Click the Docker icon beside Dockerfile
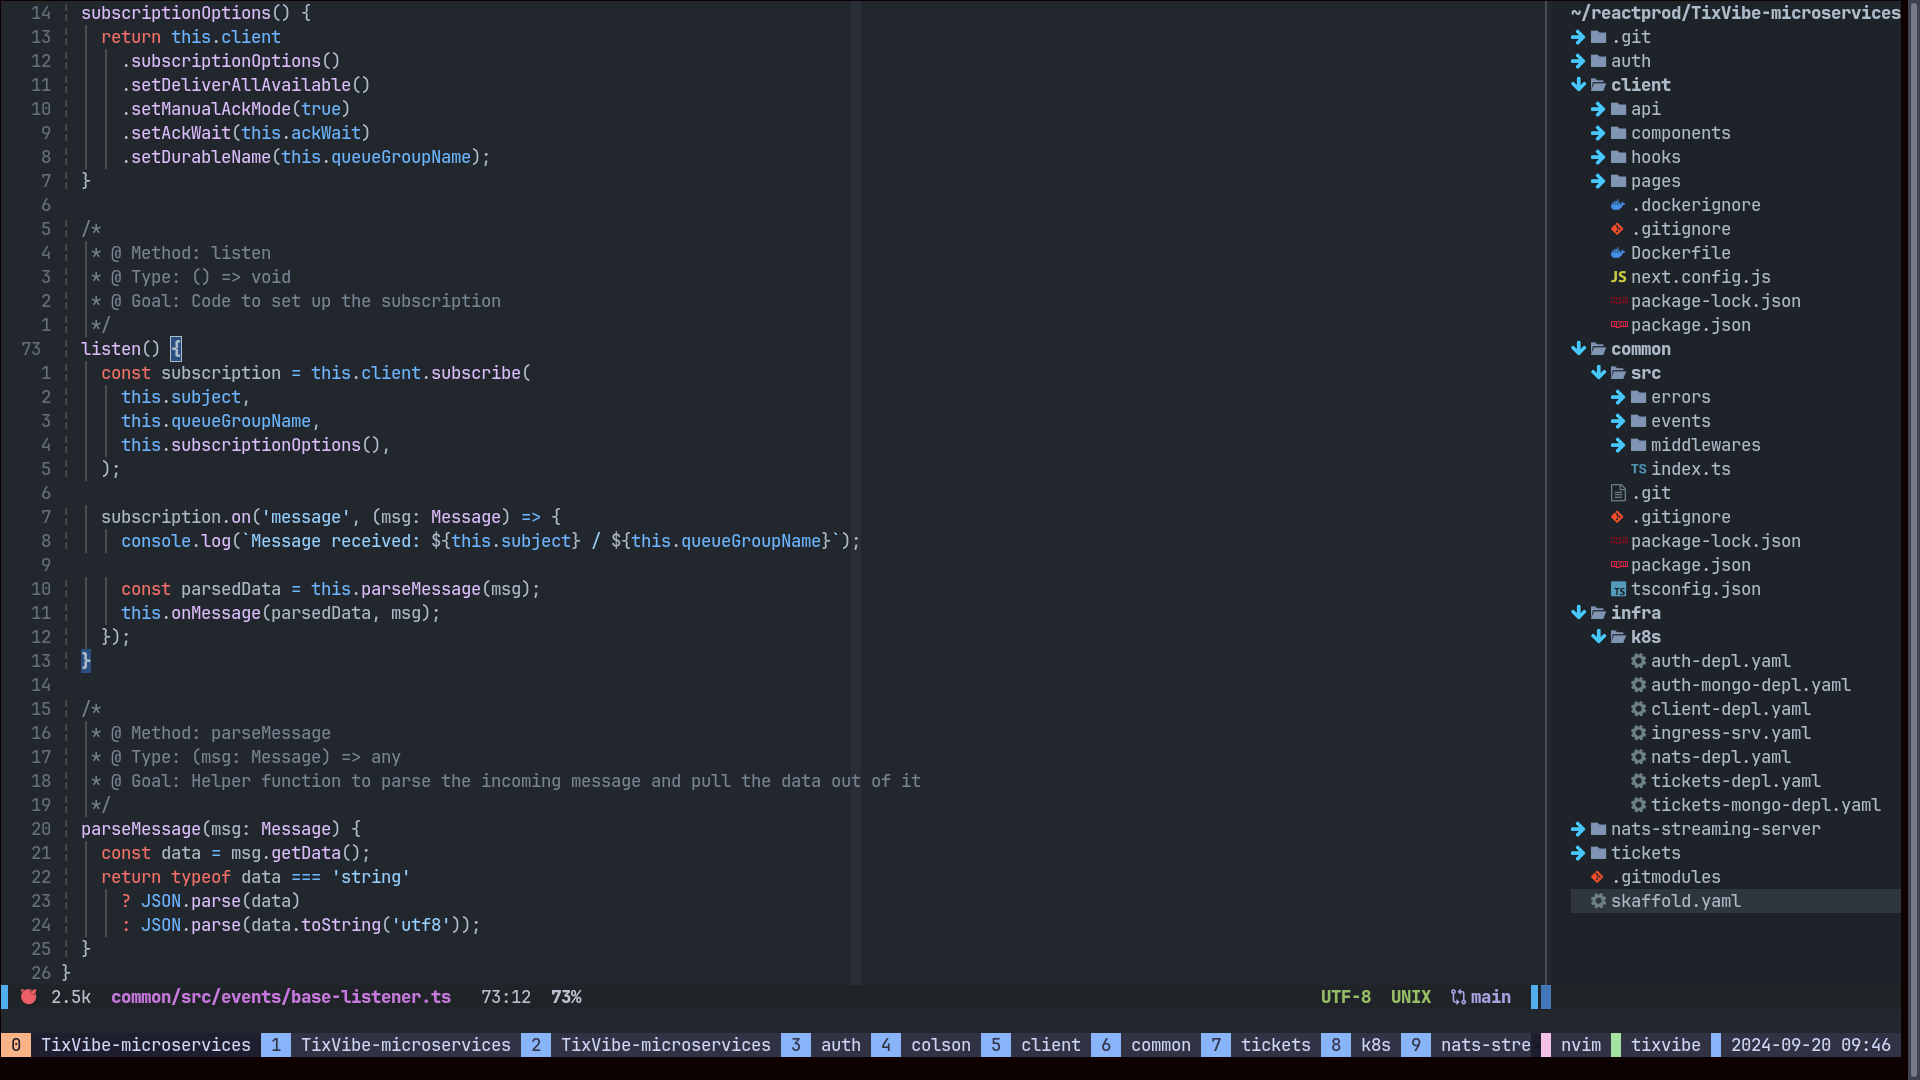Screen dimensions: 1920x1080 [1618, 253]
